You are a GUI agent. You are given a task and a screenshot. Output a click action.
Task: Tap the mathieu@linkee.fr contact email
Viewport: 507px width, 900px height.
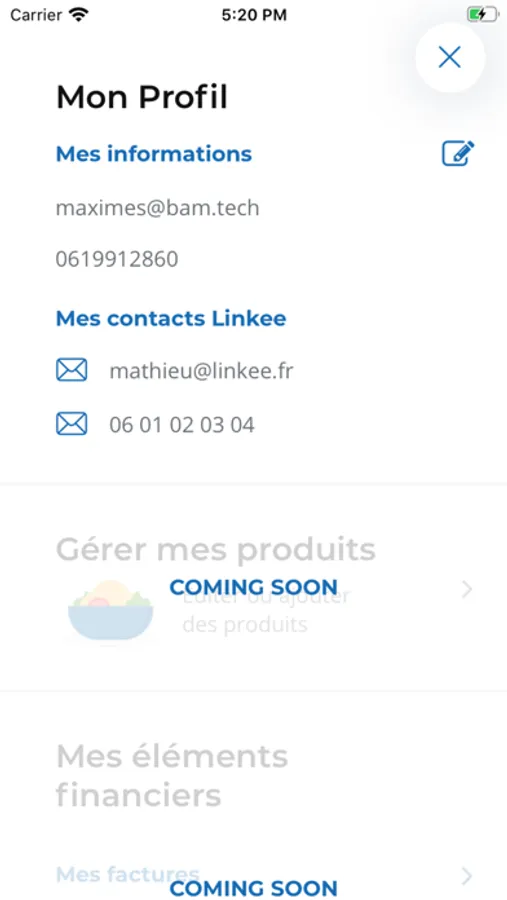point(201,371)
